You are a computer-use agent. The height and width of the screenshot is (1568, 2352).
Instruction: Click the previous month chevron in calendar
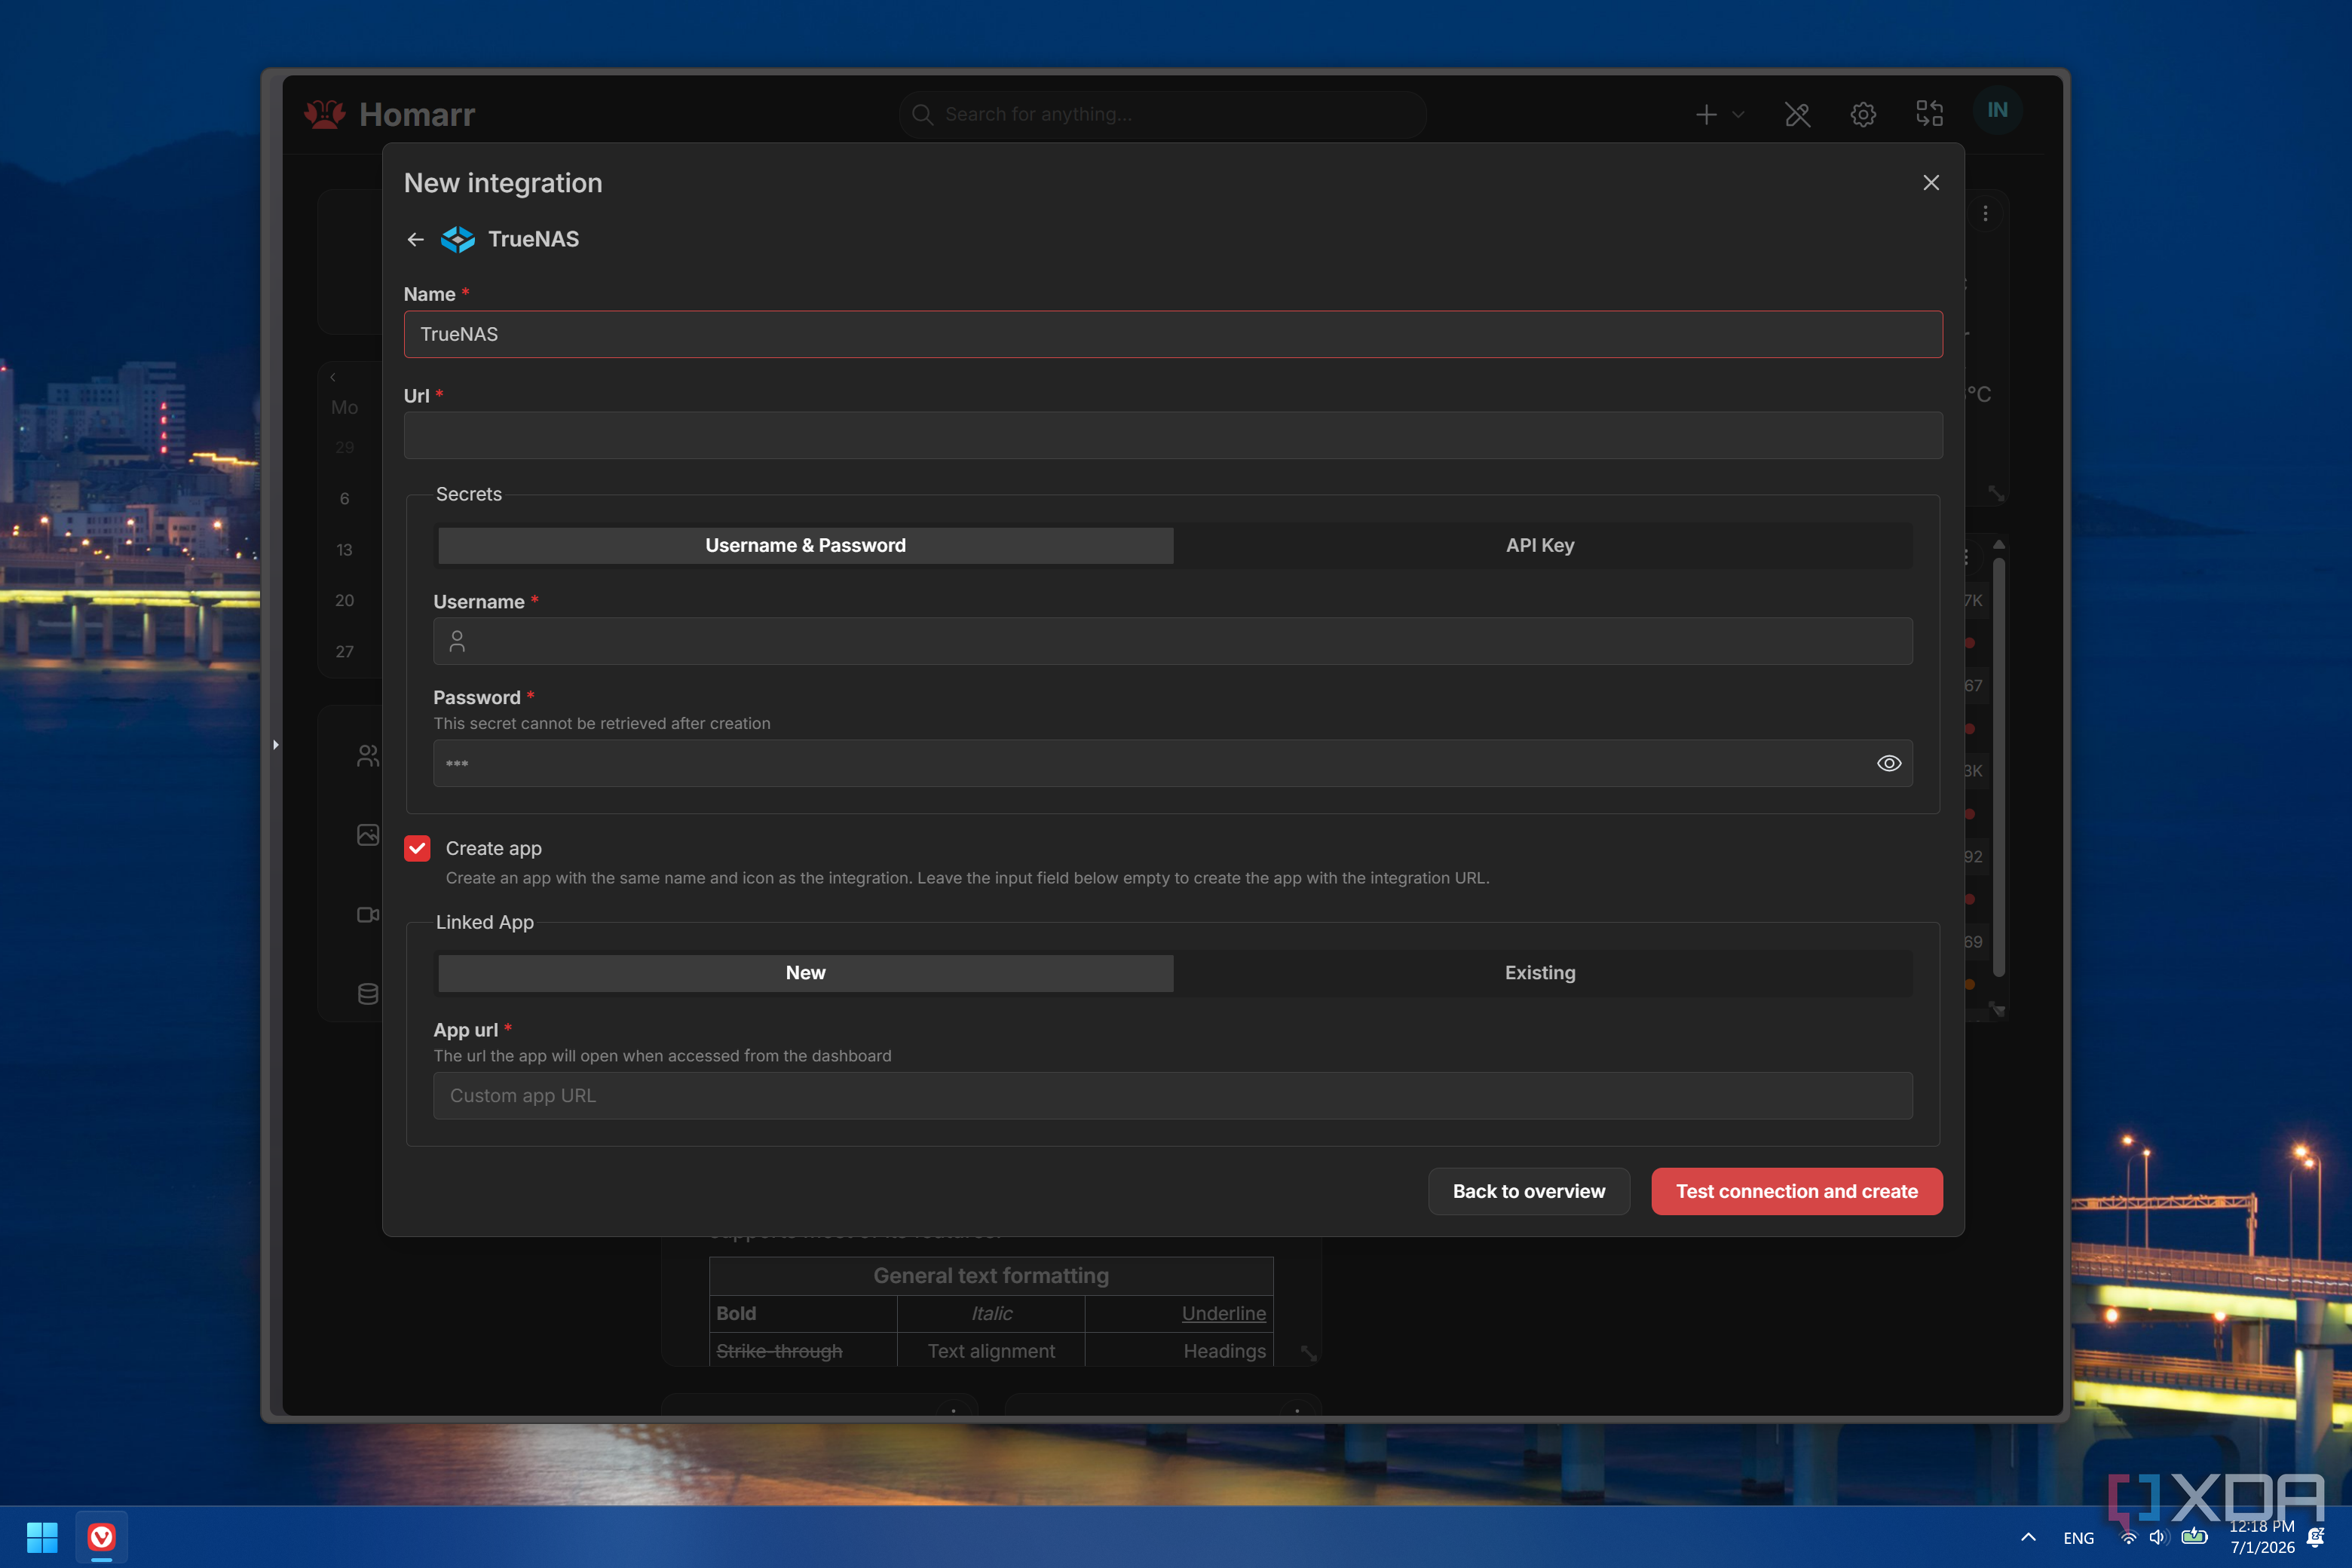333,377
